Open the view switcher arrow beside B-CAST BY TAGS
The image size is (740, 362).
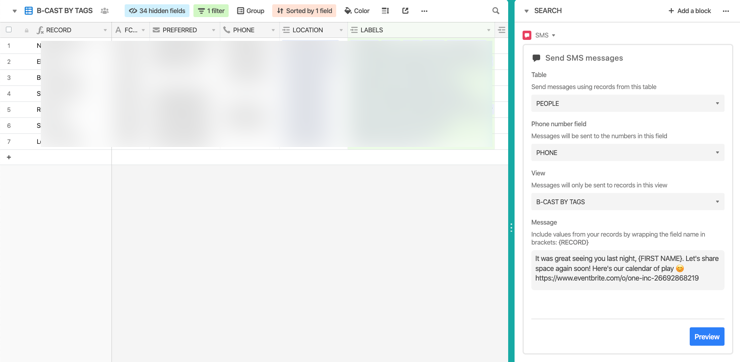(x=15, y=11)
